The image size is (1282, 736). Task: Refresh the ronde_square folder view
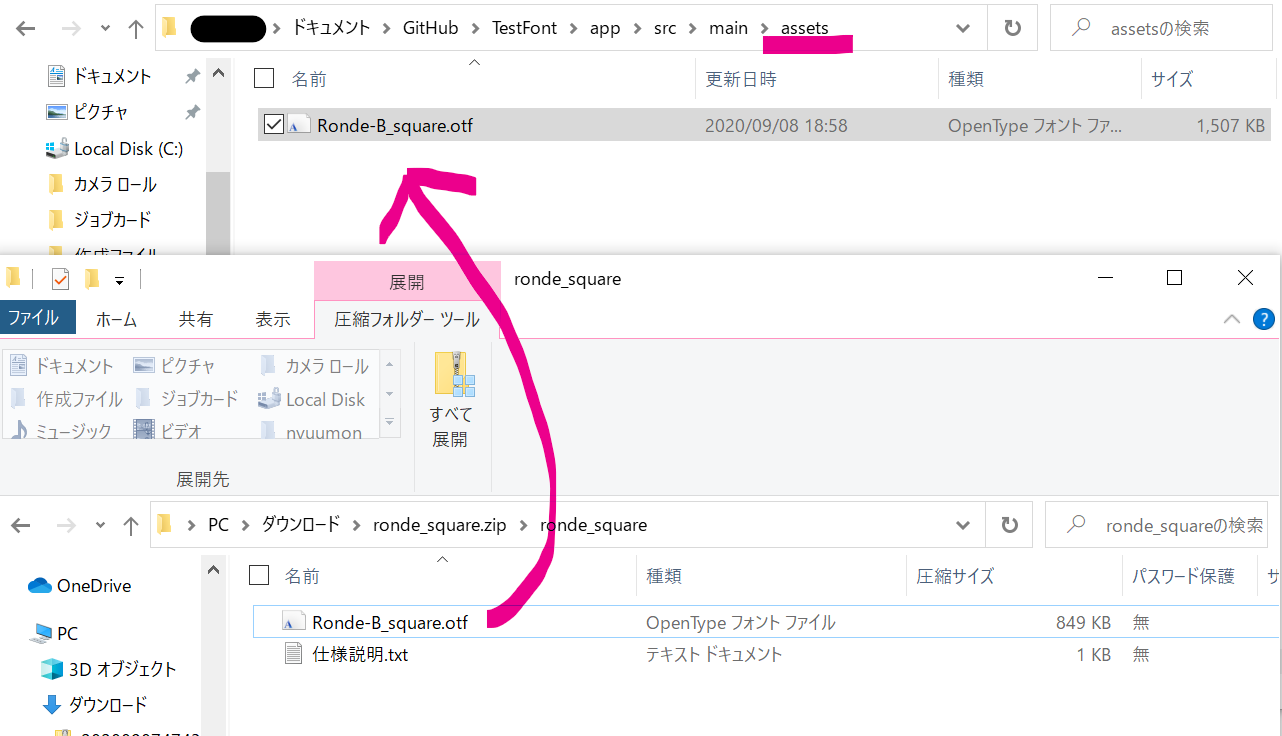[1009, 525]
